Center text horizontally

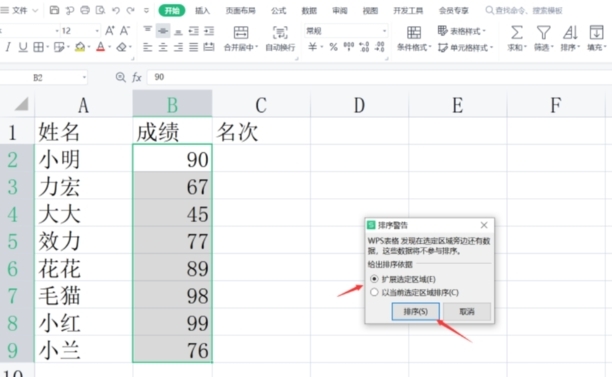(163, 47)
